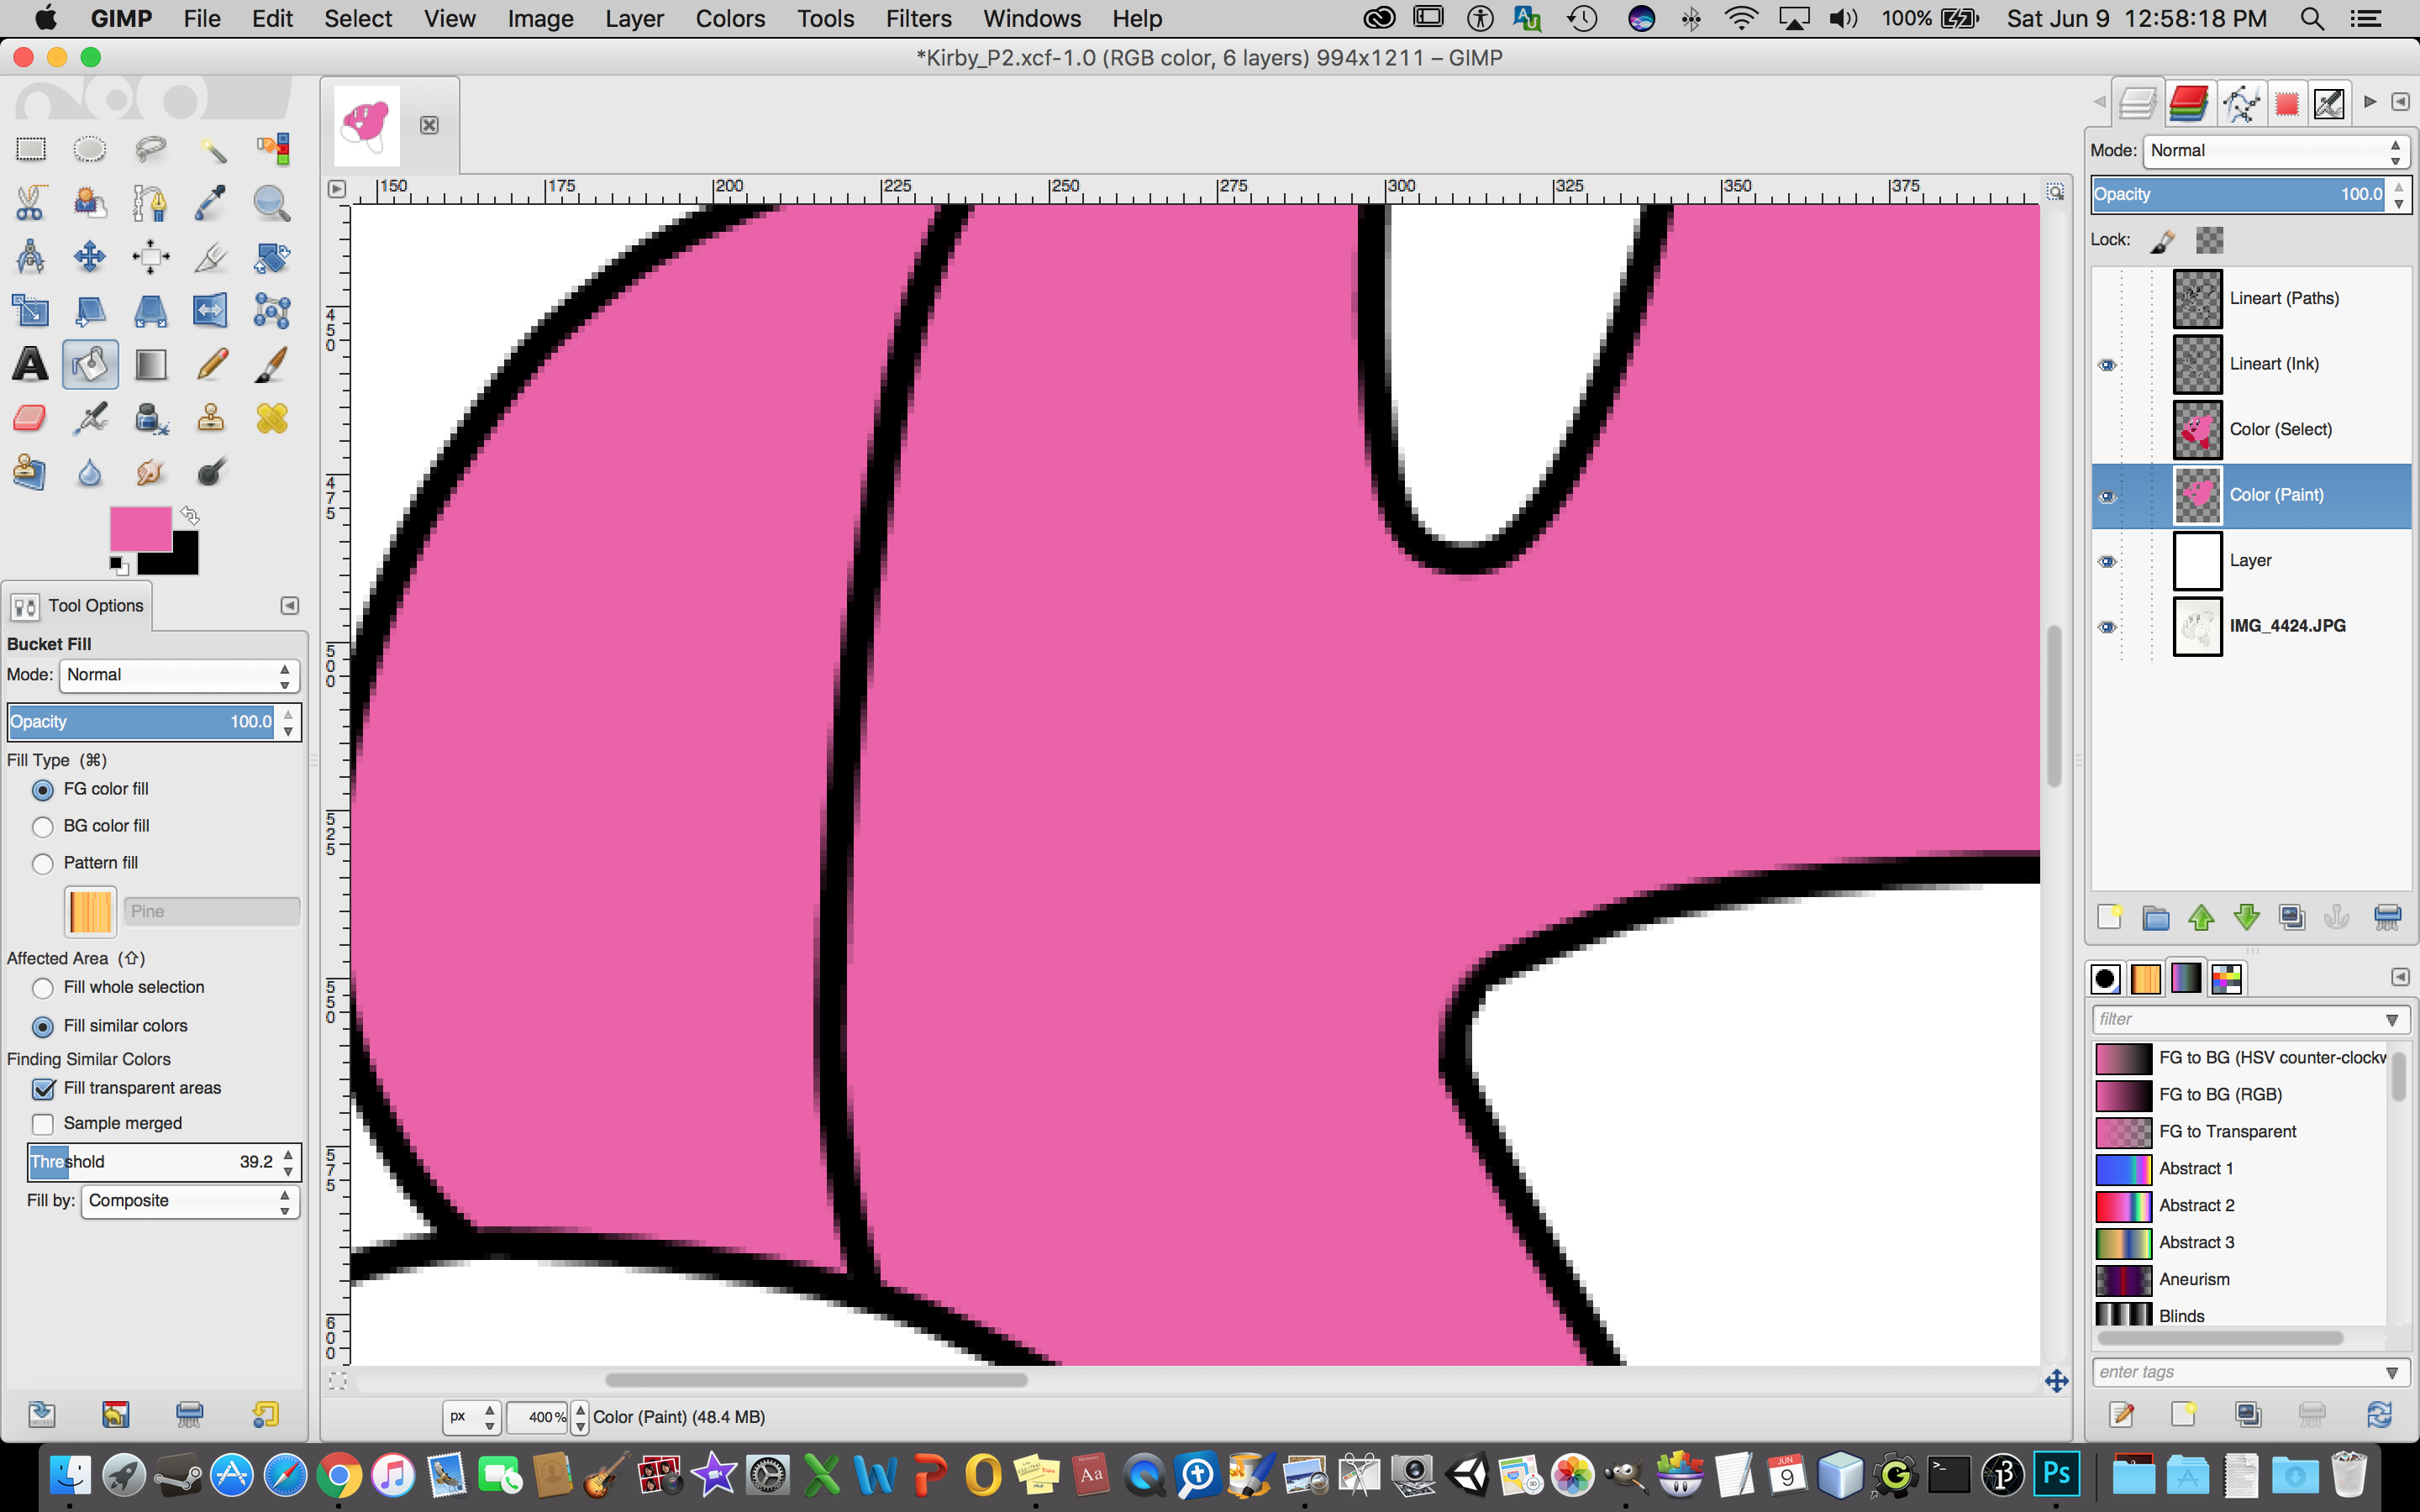Duplicate the selected layer
Viewport: 2420px width, 1512px height.
(x=2291, y=917)
